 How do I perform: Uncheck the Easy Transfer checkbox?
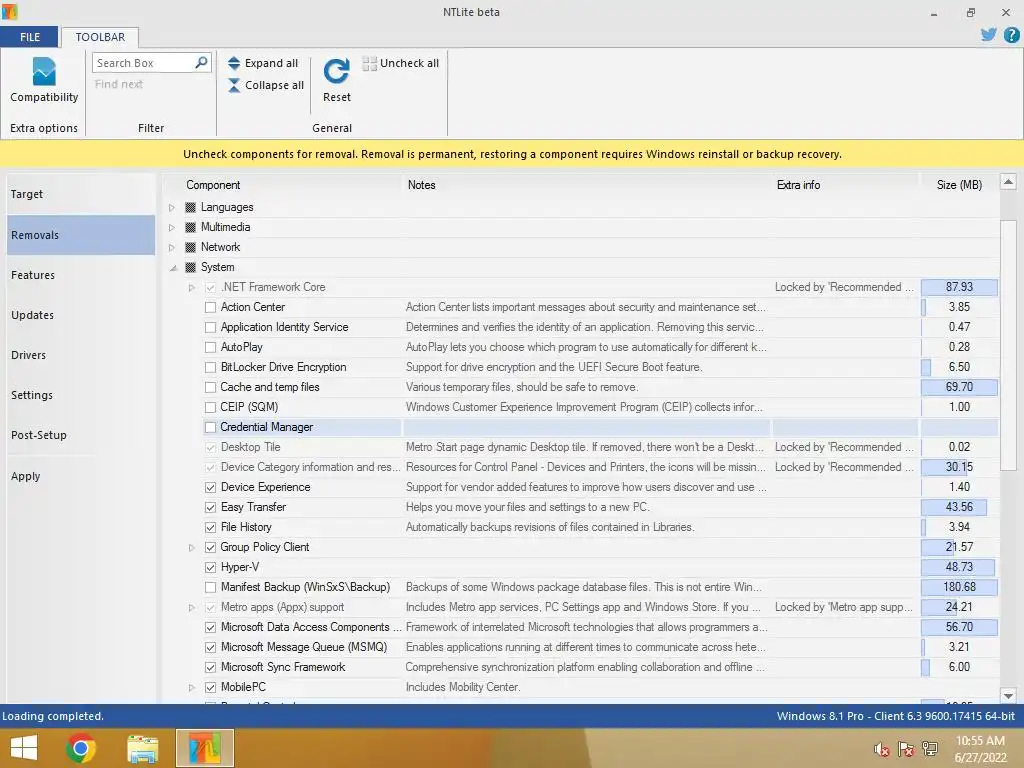[x=210, y=507]
